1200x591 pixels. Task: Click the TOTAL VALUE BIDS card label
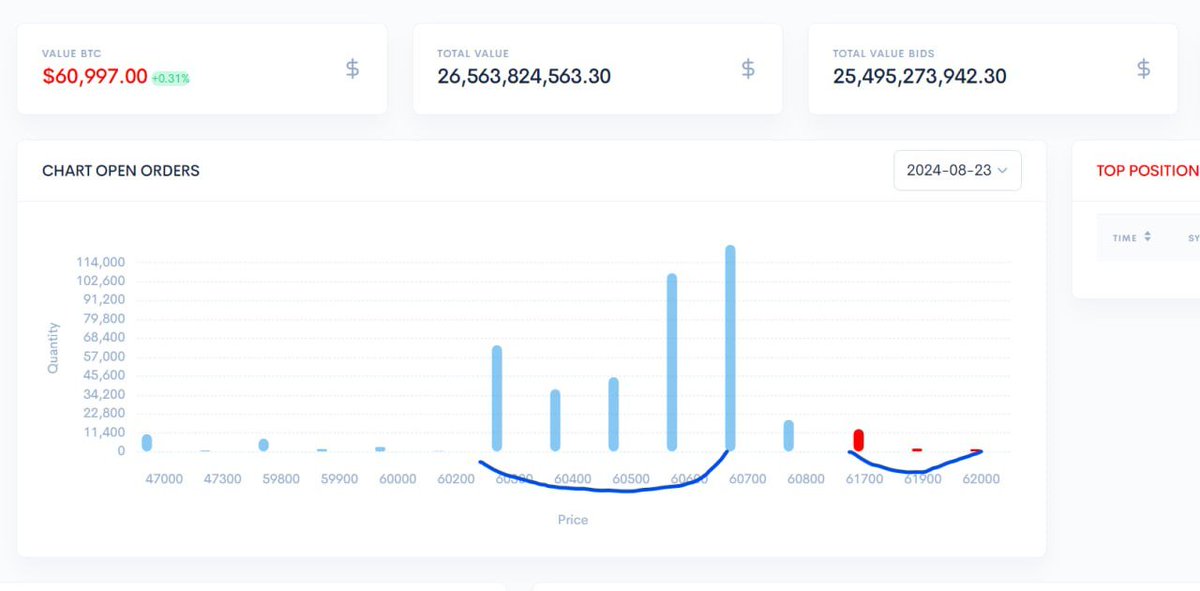point(884,53)
